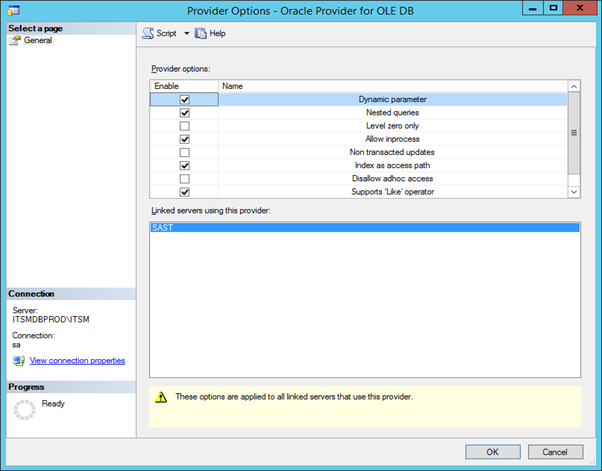Open the Help icon in toolbar

coord(200,33)
